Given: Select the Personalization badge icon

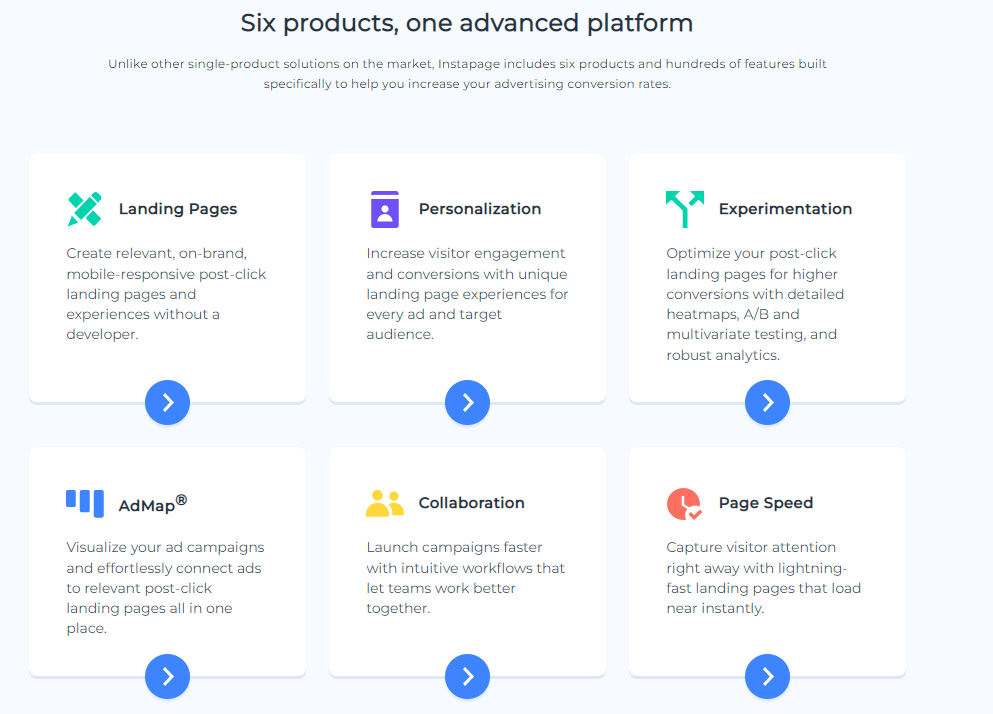Looking at the screenshot, I should 384,209.
